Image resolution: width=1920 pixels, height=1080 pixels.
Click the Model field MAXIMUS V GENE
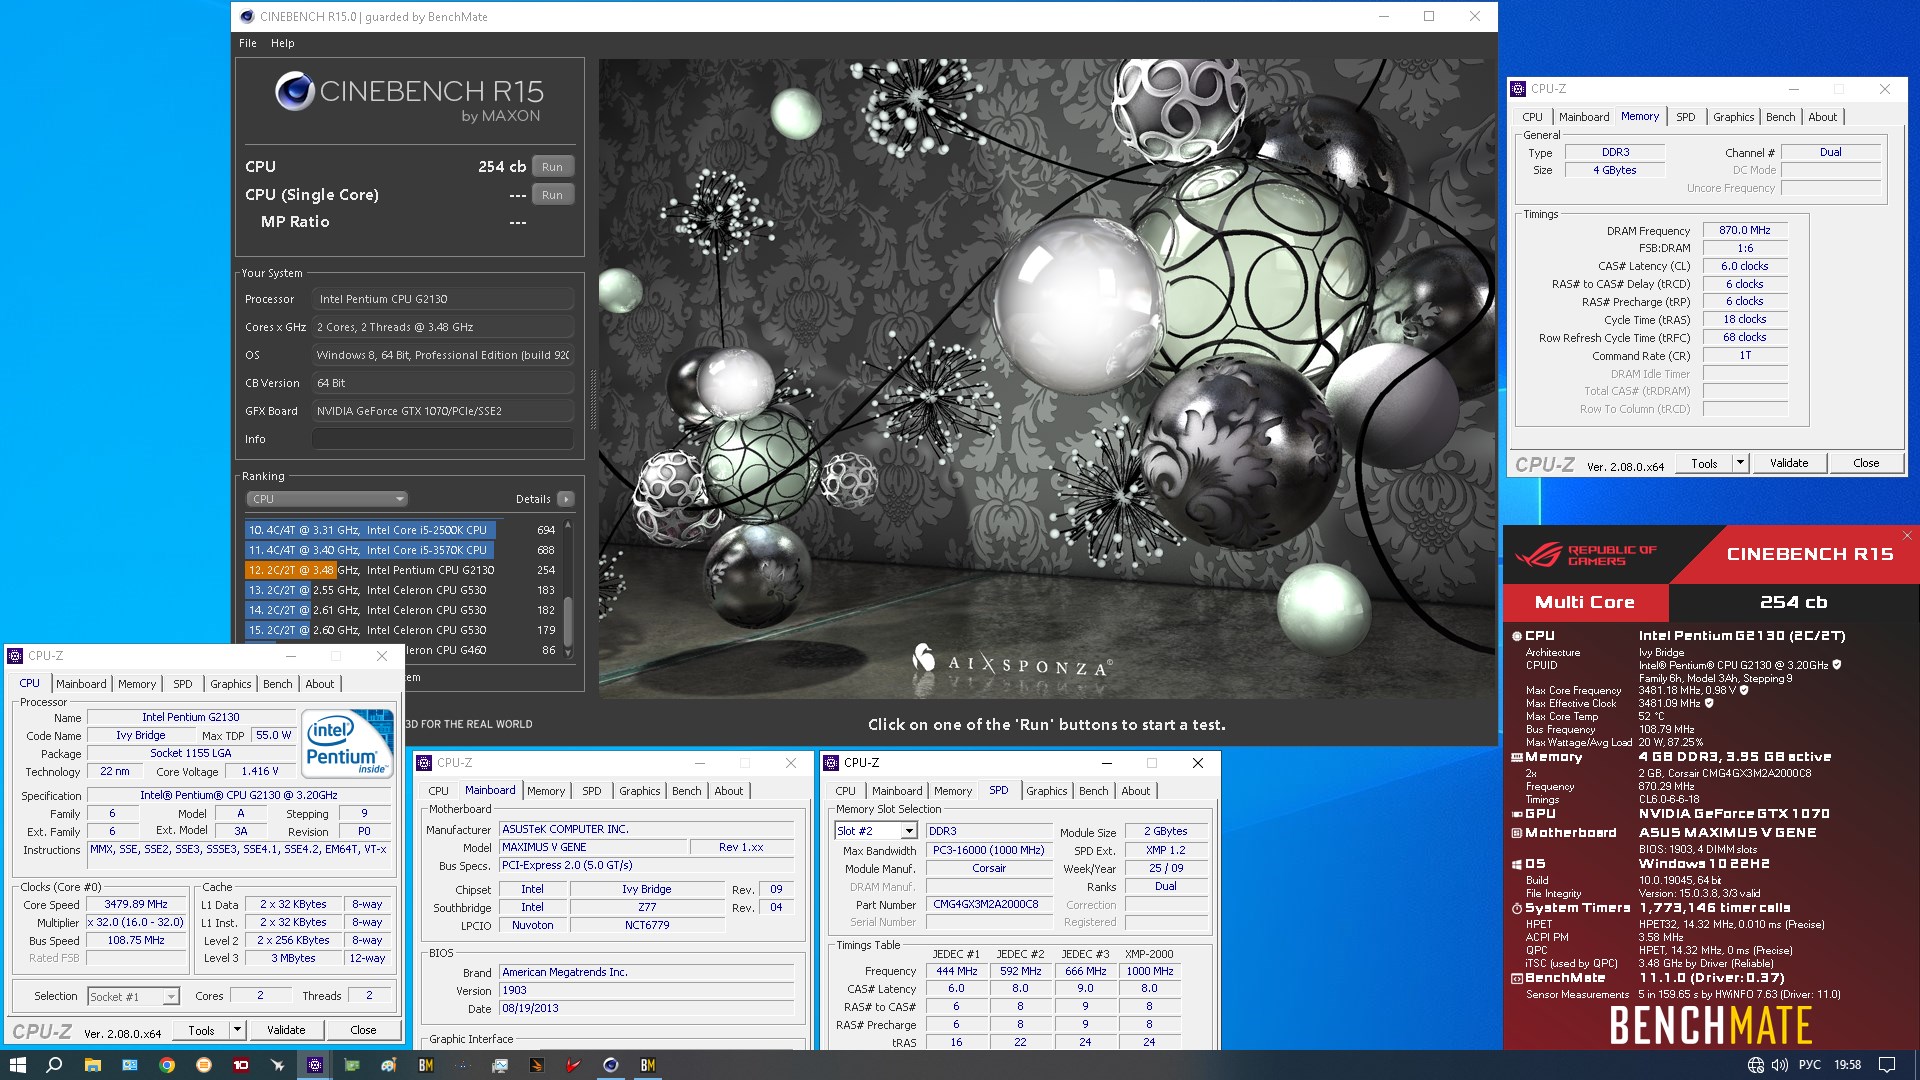pyautogui.click(x=594, y=847)
